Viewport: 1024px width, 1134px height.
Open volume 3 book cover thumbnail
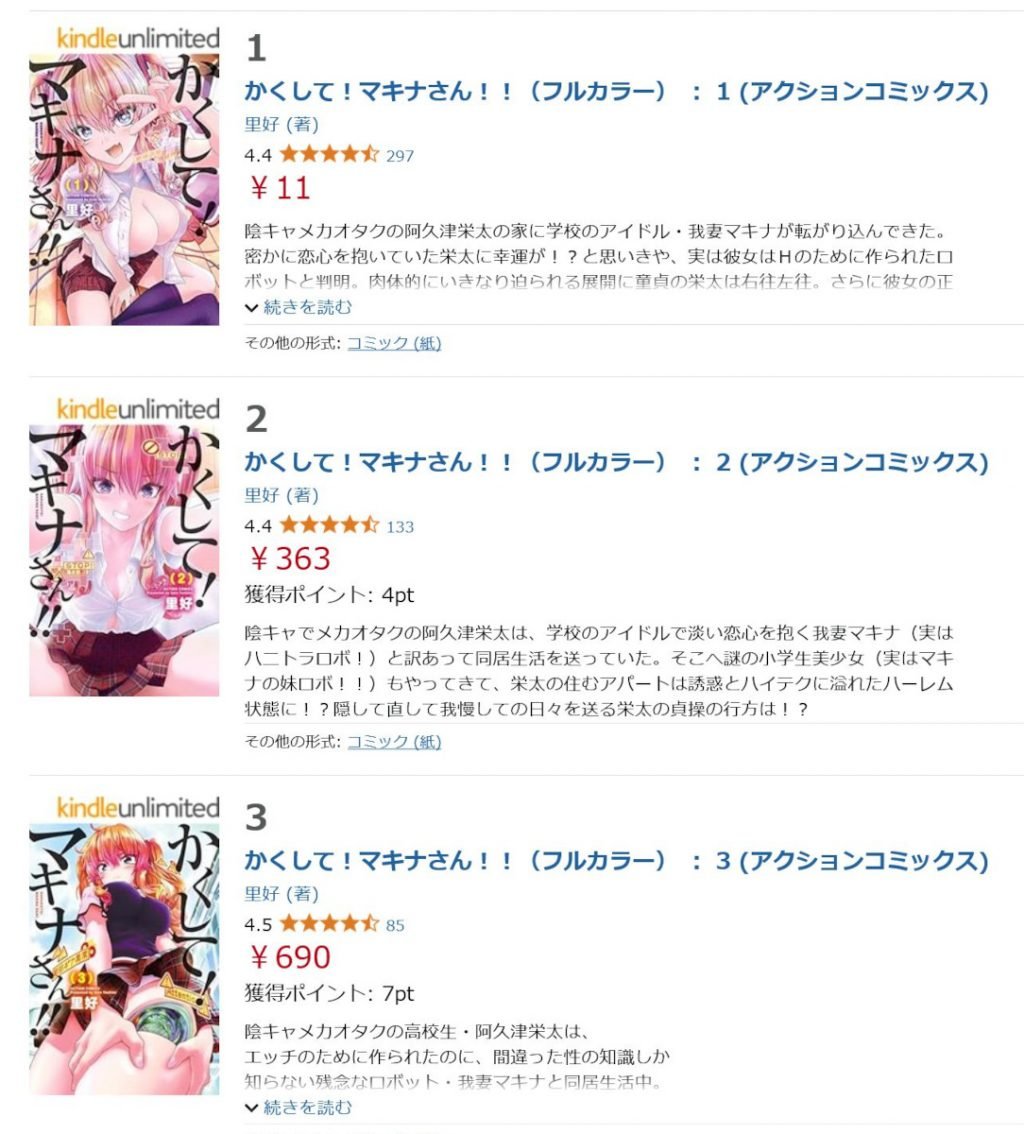tap(124, 959)
